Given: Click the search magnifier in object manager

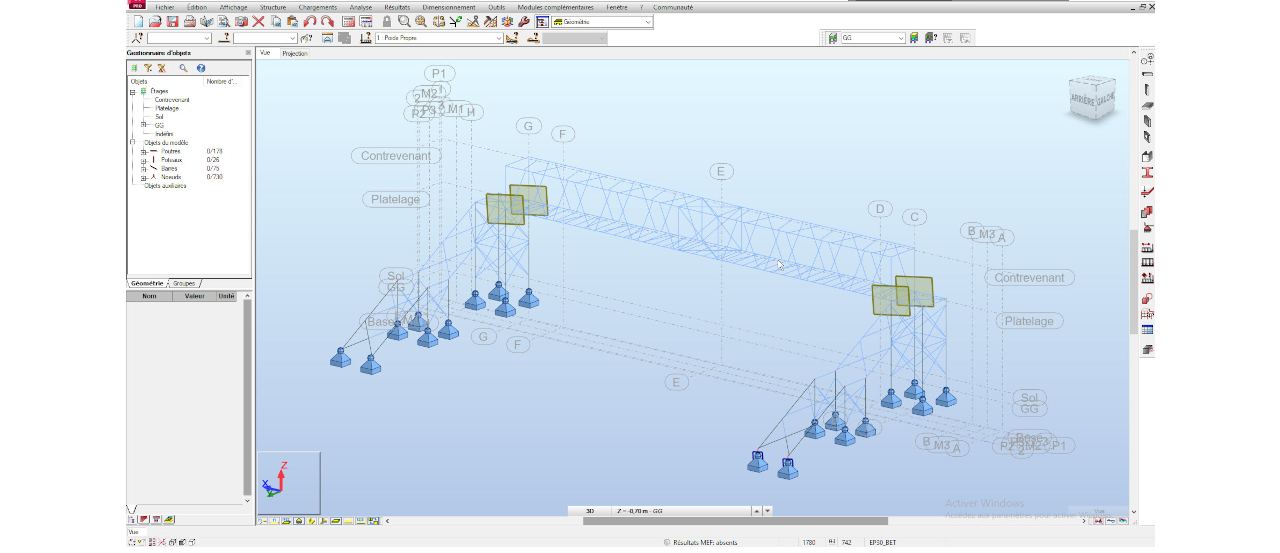Looking at the screenshot, I should click(x=183, y=68).
